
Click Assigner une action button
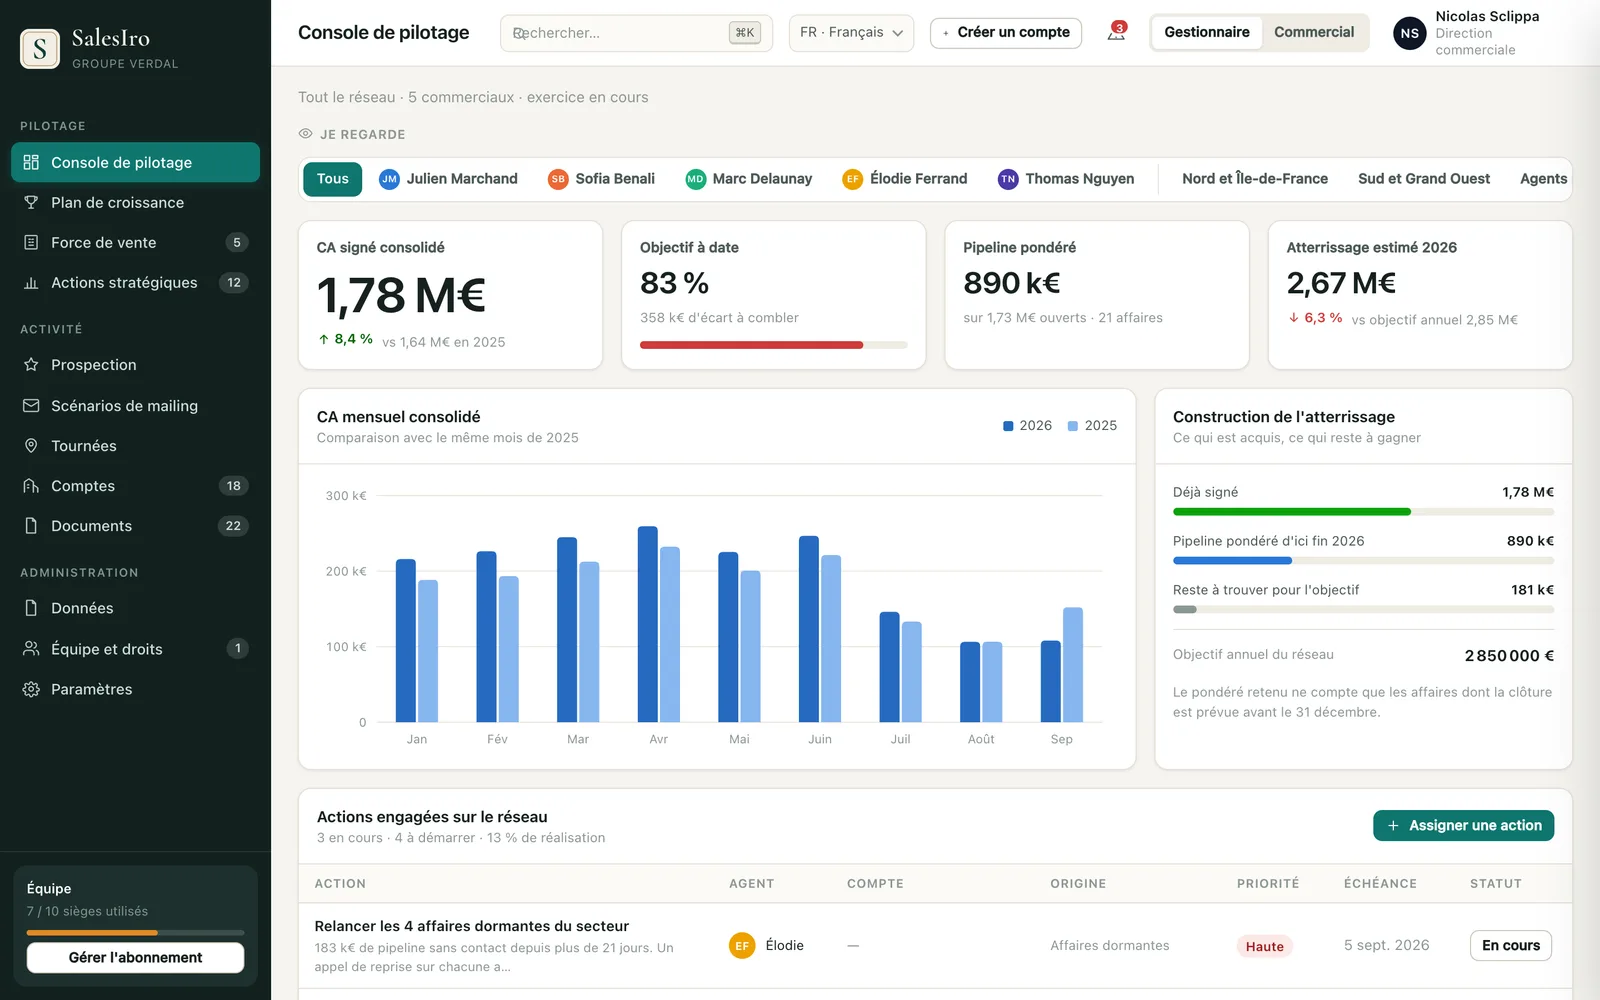click(1463, 825)
